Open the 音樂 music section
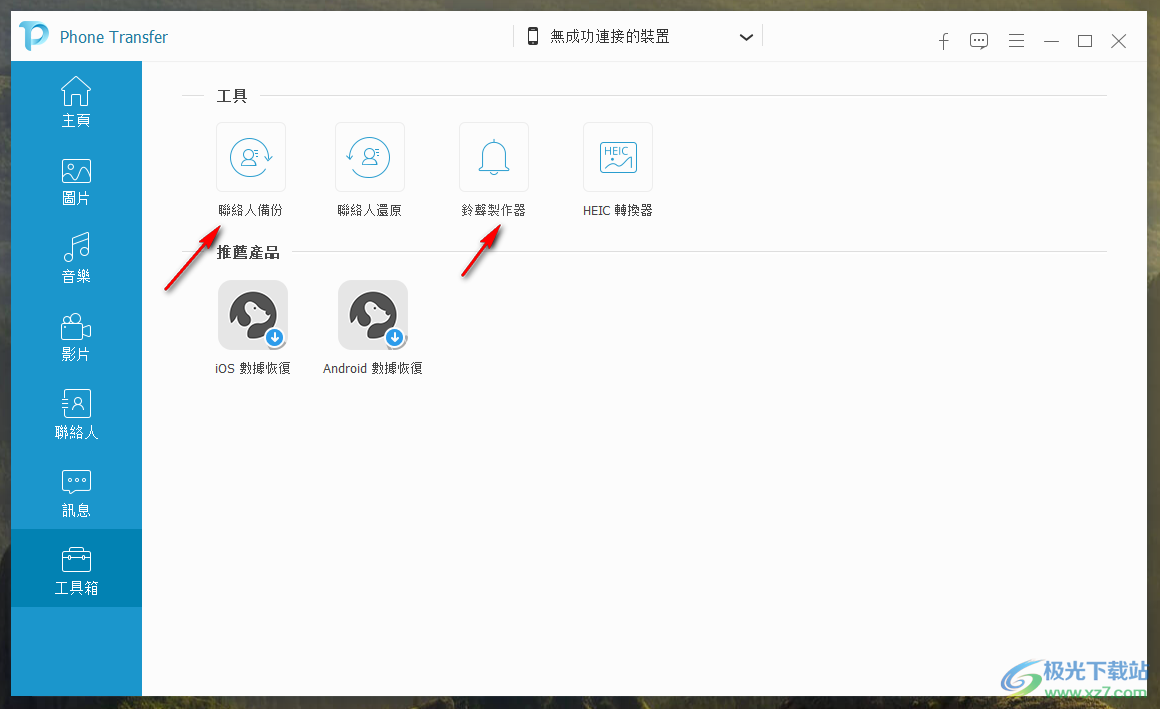Viewport: 1160px width, 709px height. tap(76, 258)
